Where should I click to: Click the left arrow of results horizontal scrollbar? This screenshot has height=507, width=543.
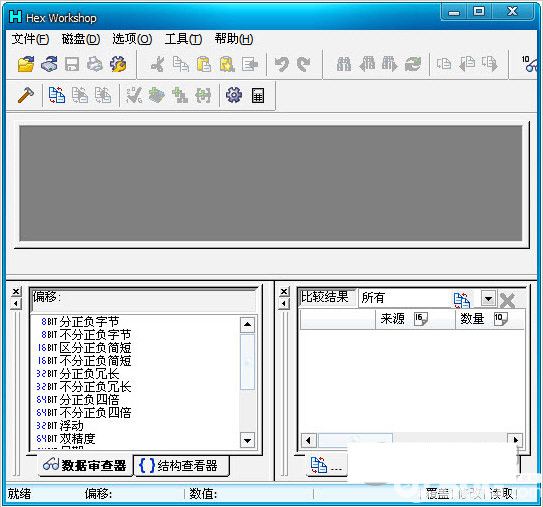[x=308, y=440]
